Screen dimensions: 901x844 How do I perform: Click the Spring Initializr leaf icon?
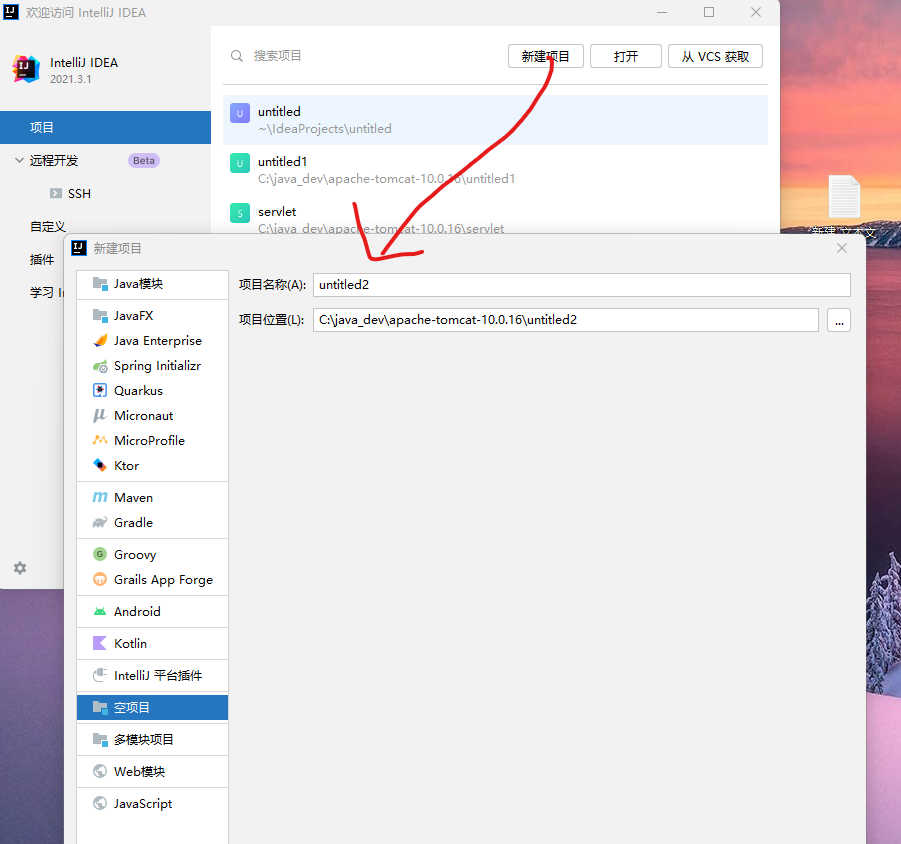pos(100,366)
